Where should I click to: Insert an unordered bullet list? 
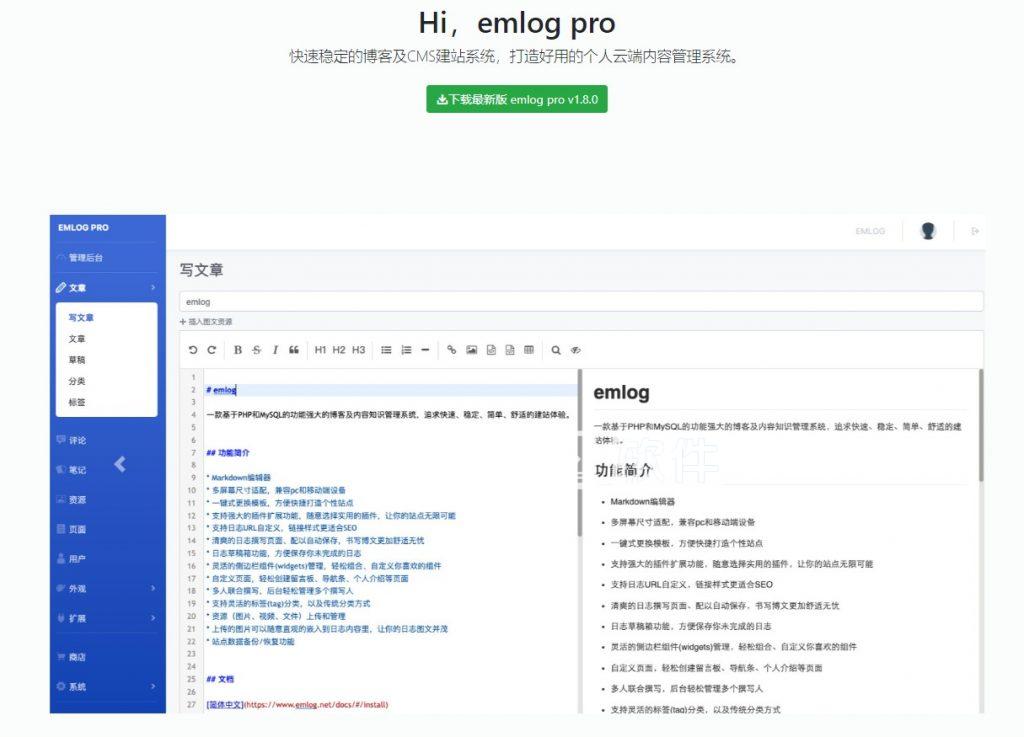tap(386, 350)
